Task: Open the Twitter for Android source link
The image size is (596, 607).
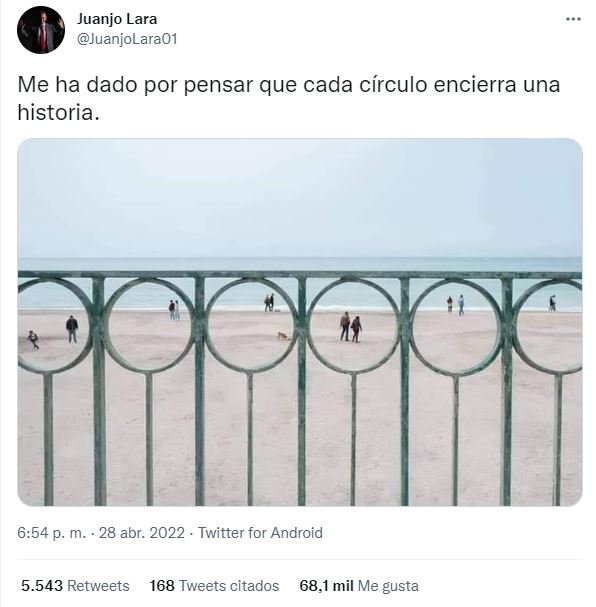Action: coord(260,533)
